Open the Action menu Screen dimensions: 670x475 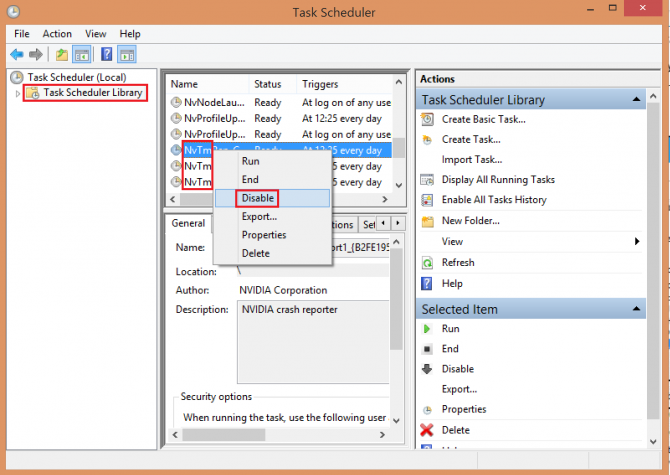click(x=57, y=34)
